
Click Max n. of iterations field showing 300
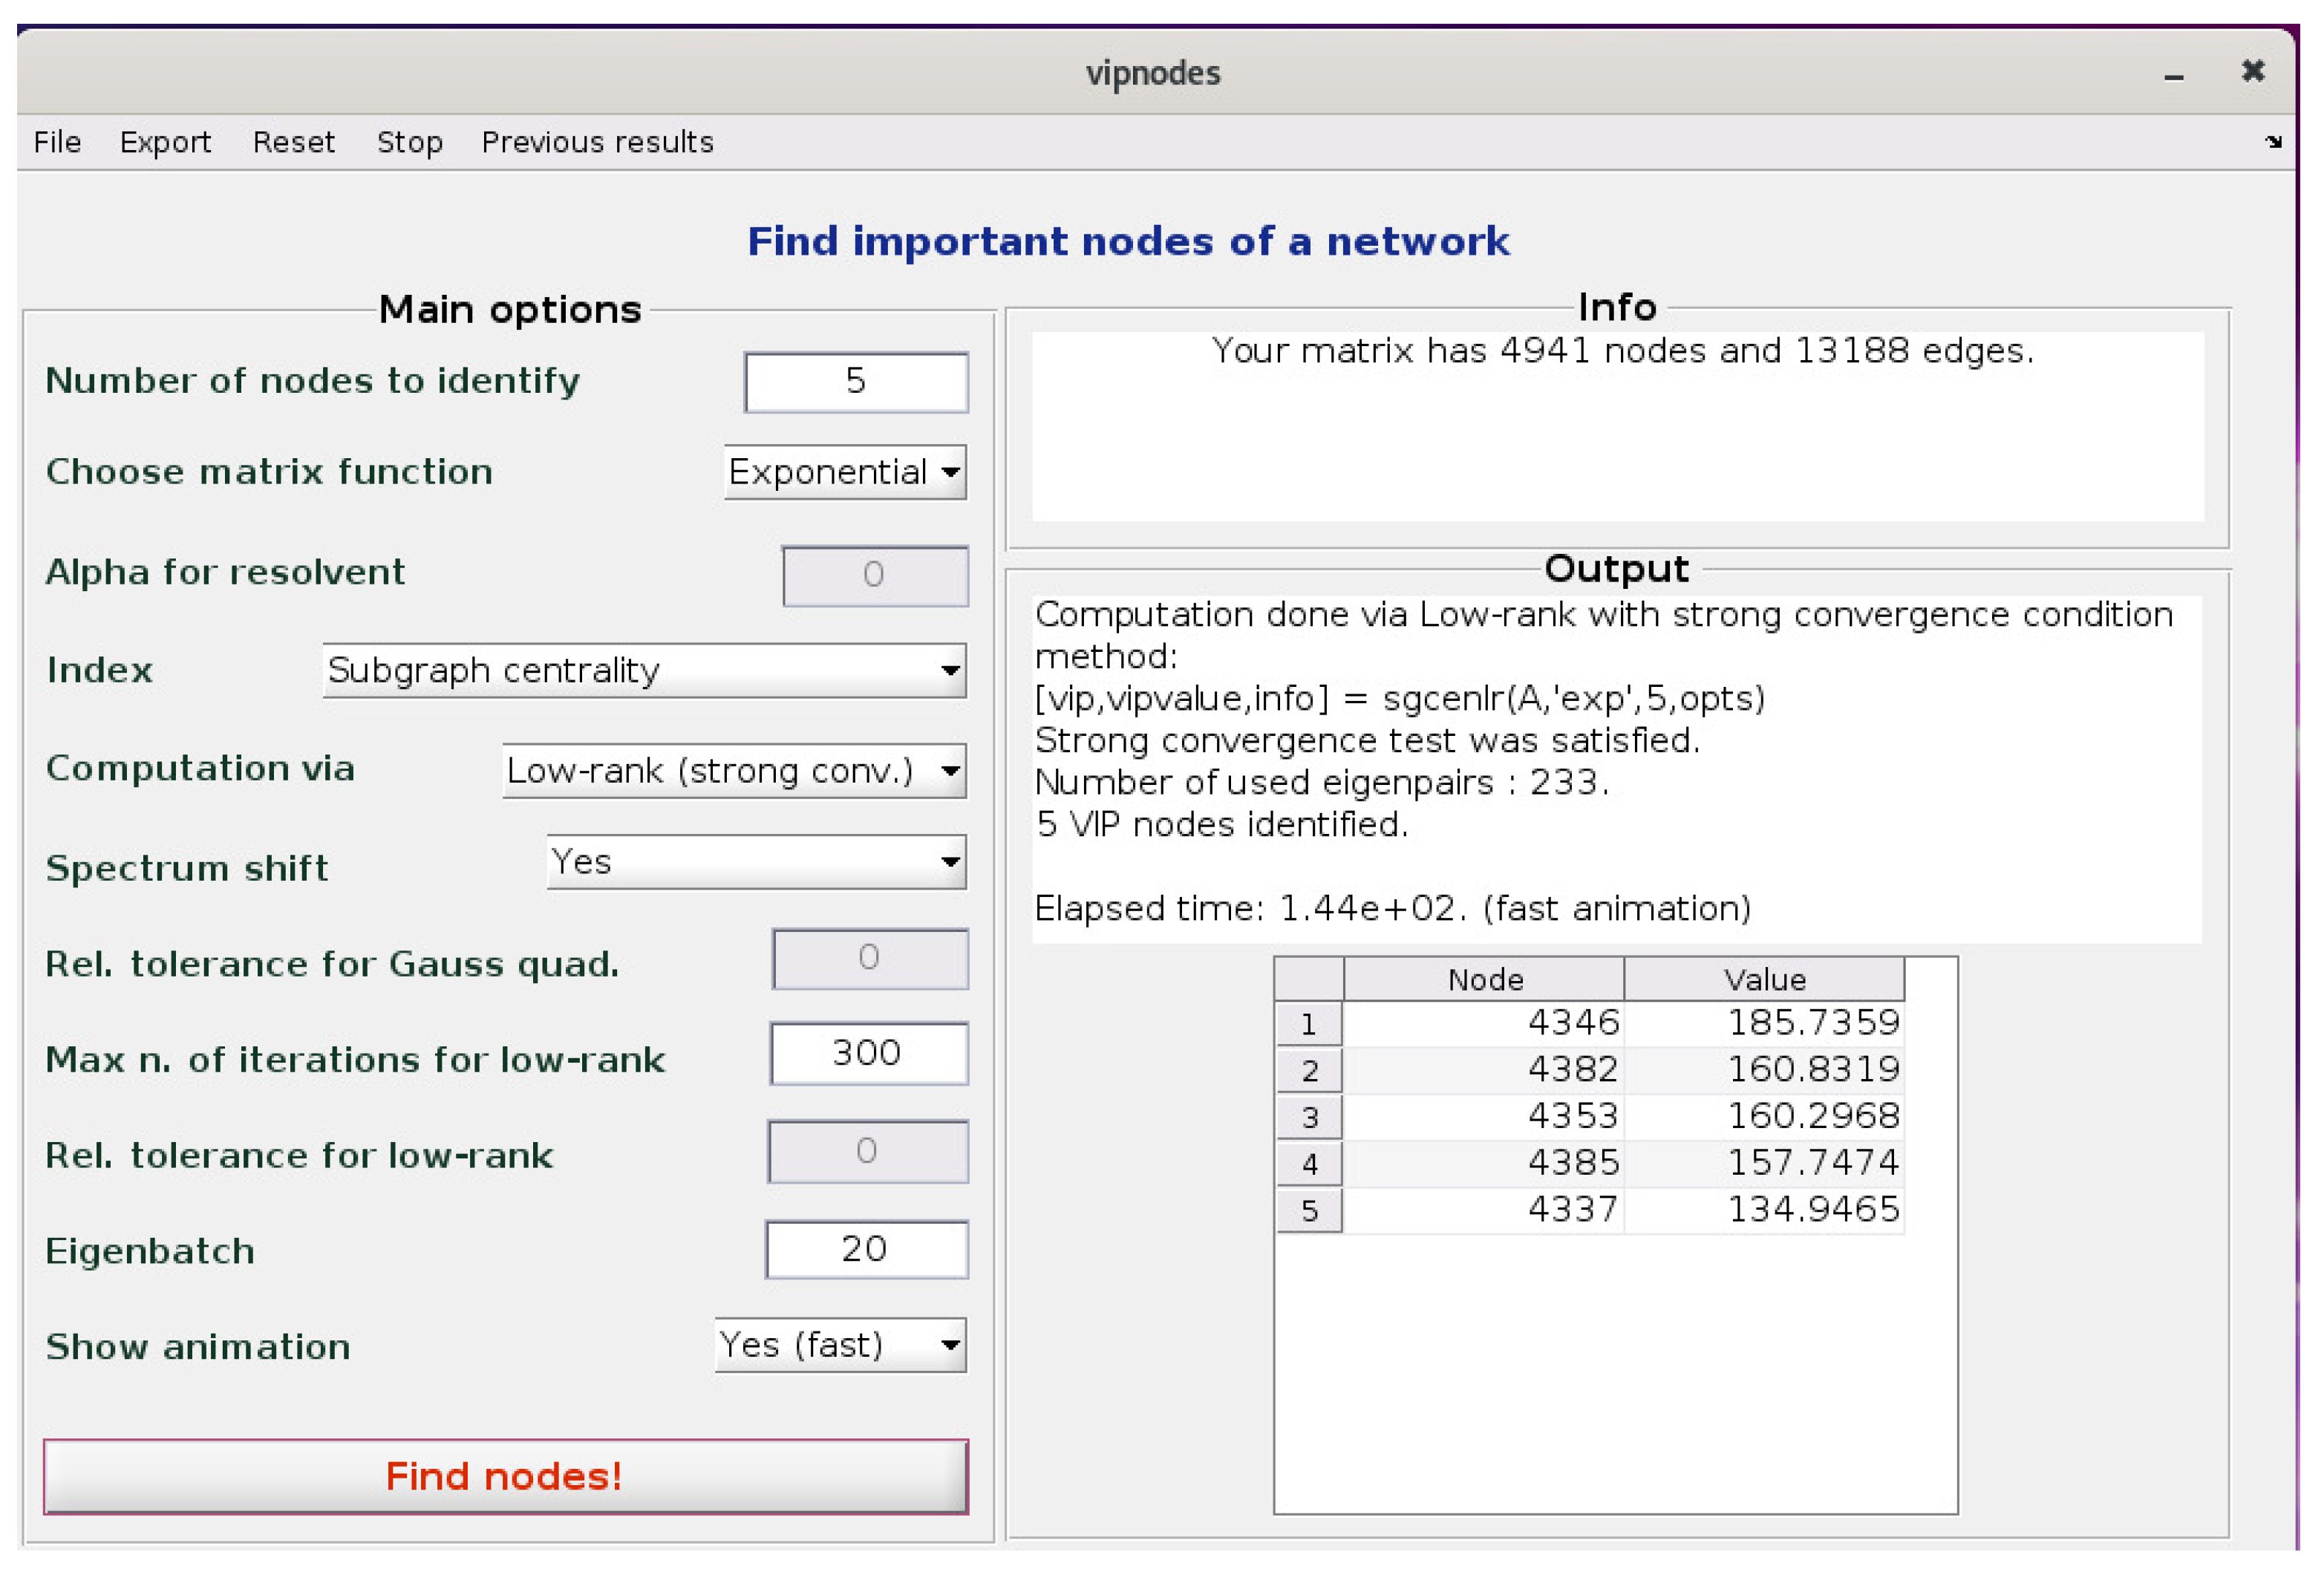pyautogui.click(x=868, y=1053)
